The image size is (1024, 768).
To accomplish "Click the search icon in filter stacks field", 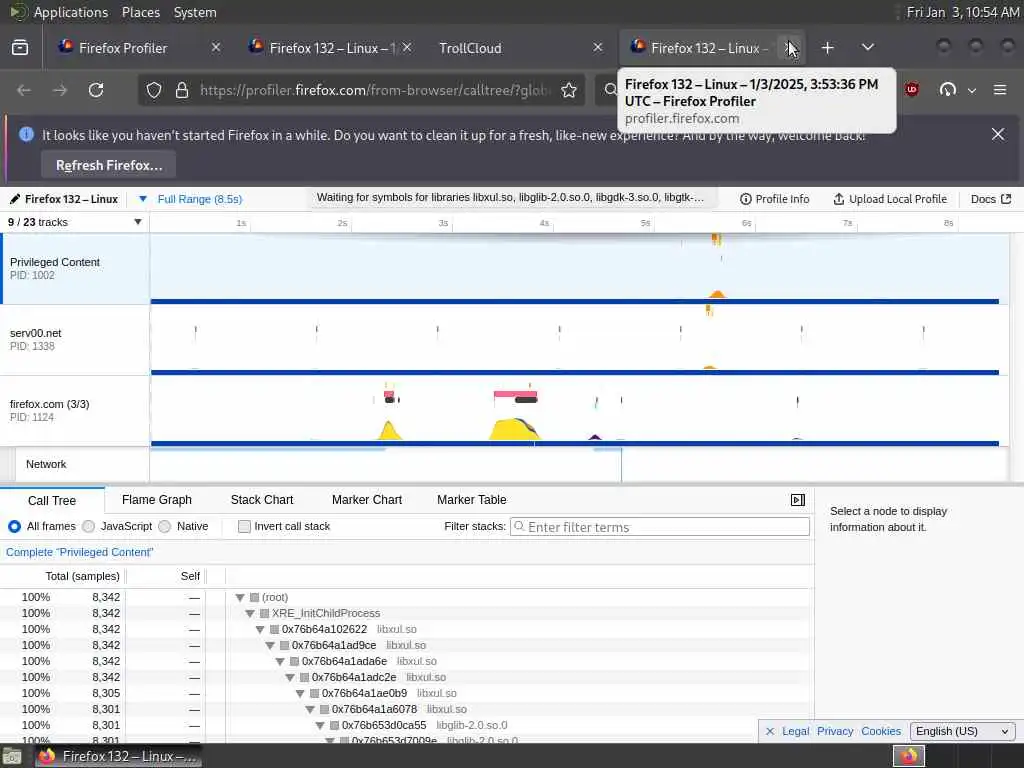I will pos(519,526).
